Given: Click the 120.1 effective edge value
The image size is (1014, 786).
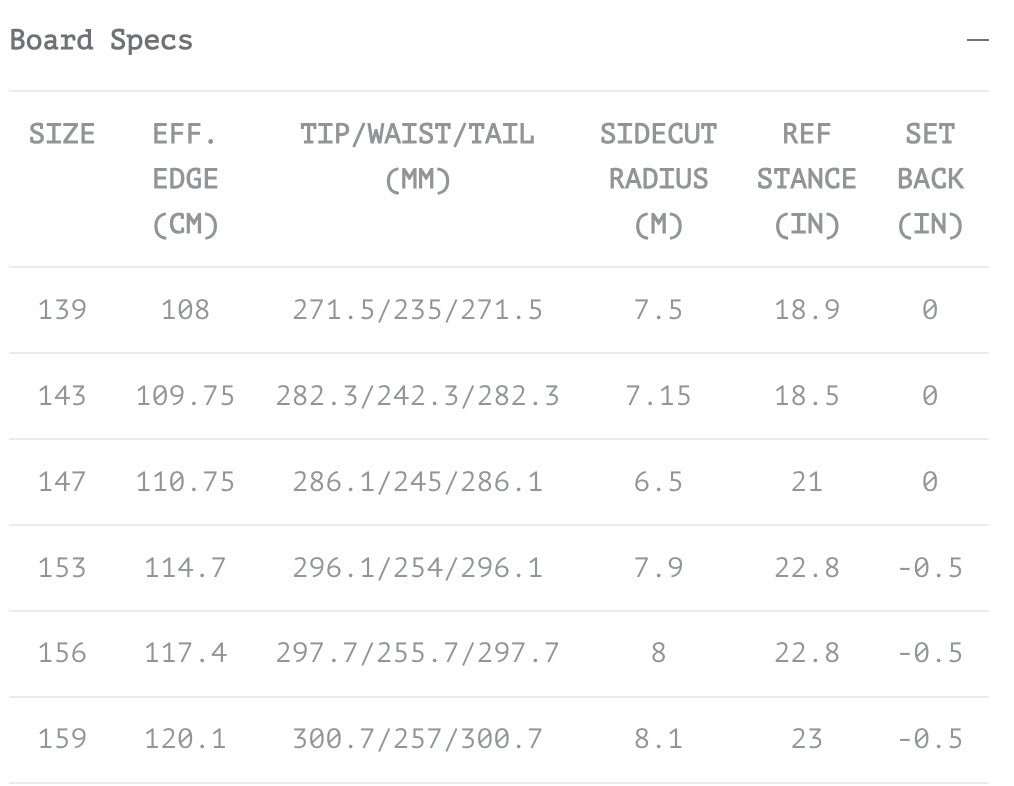Looking at the screenshot, I should click(x=185, y=740).
